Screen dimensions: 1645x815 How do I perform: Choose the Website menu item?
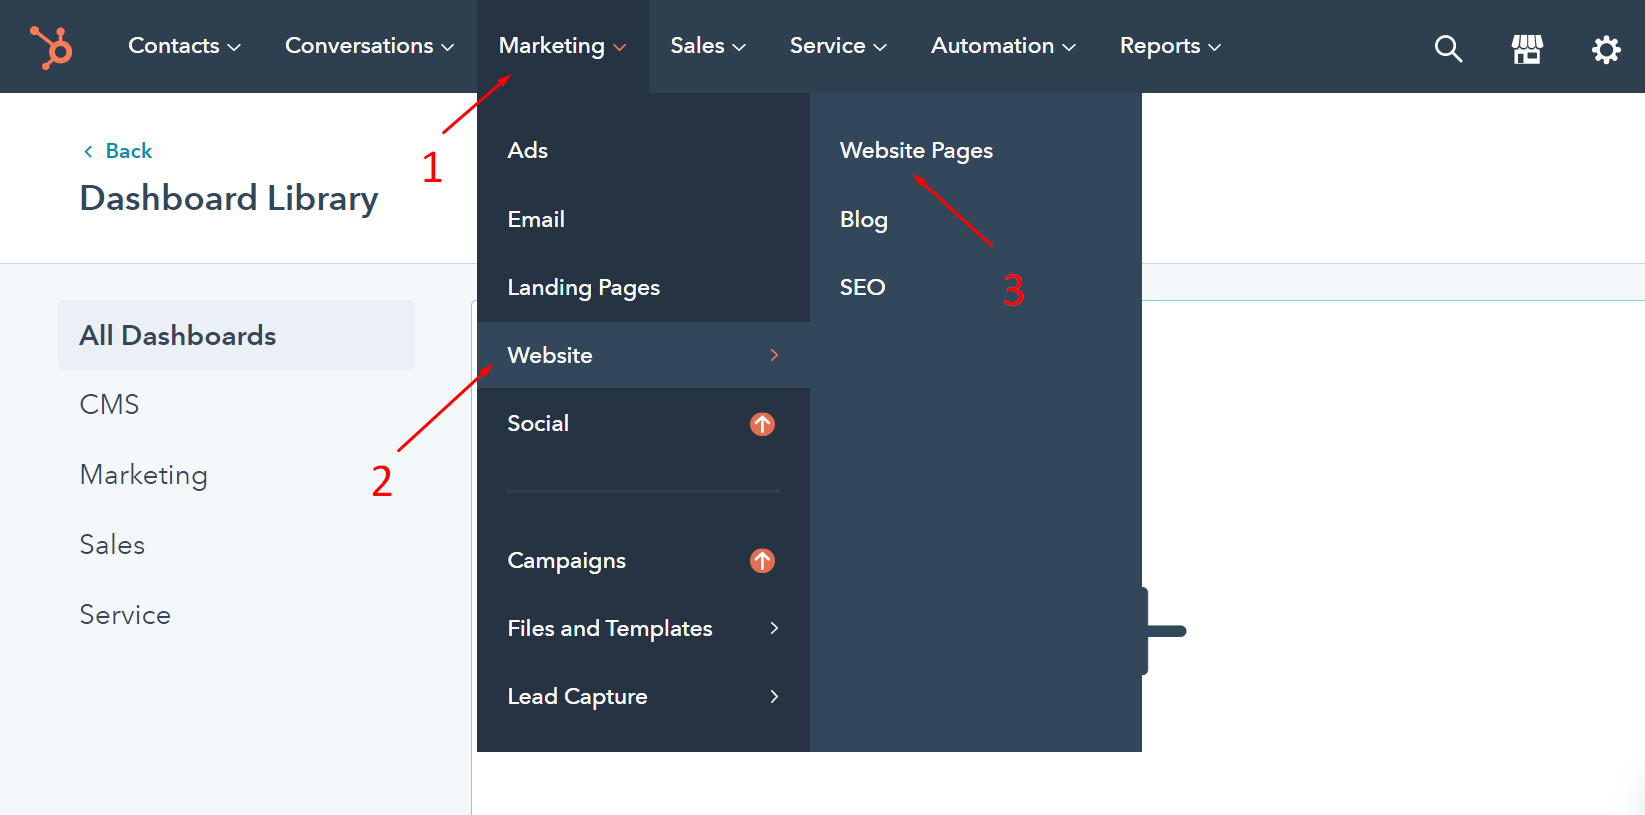[643, 355]
